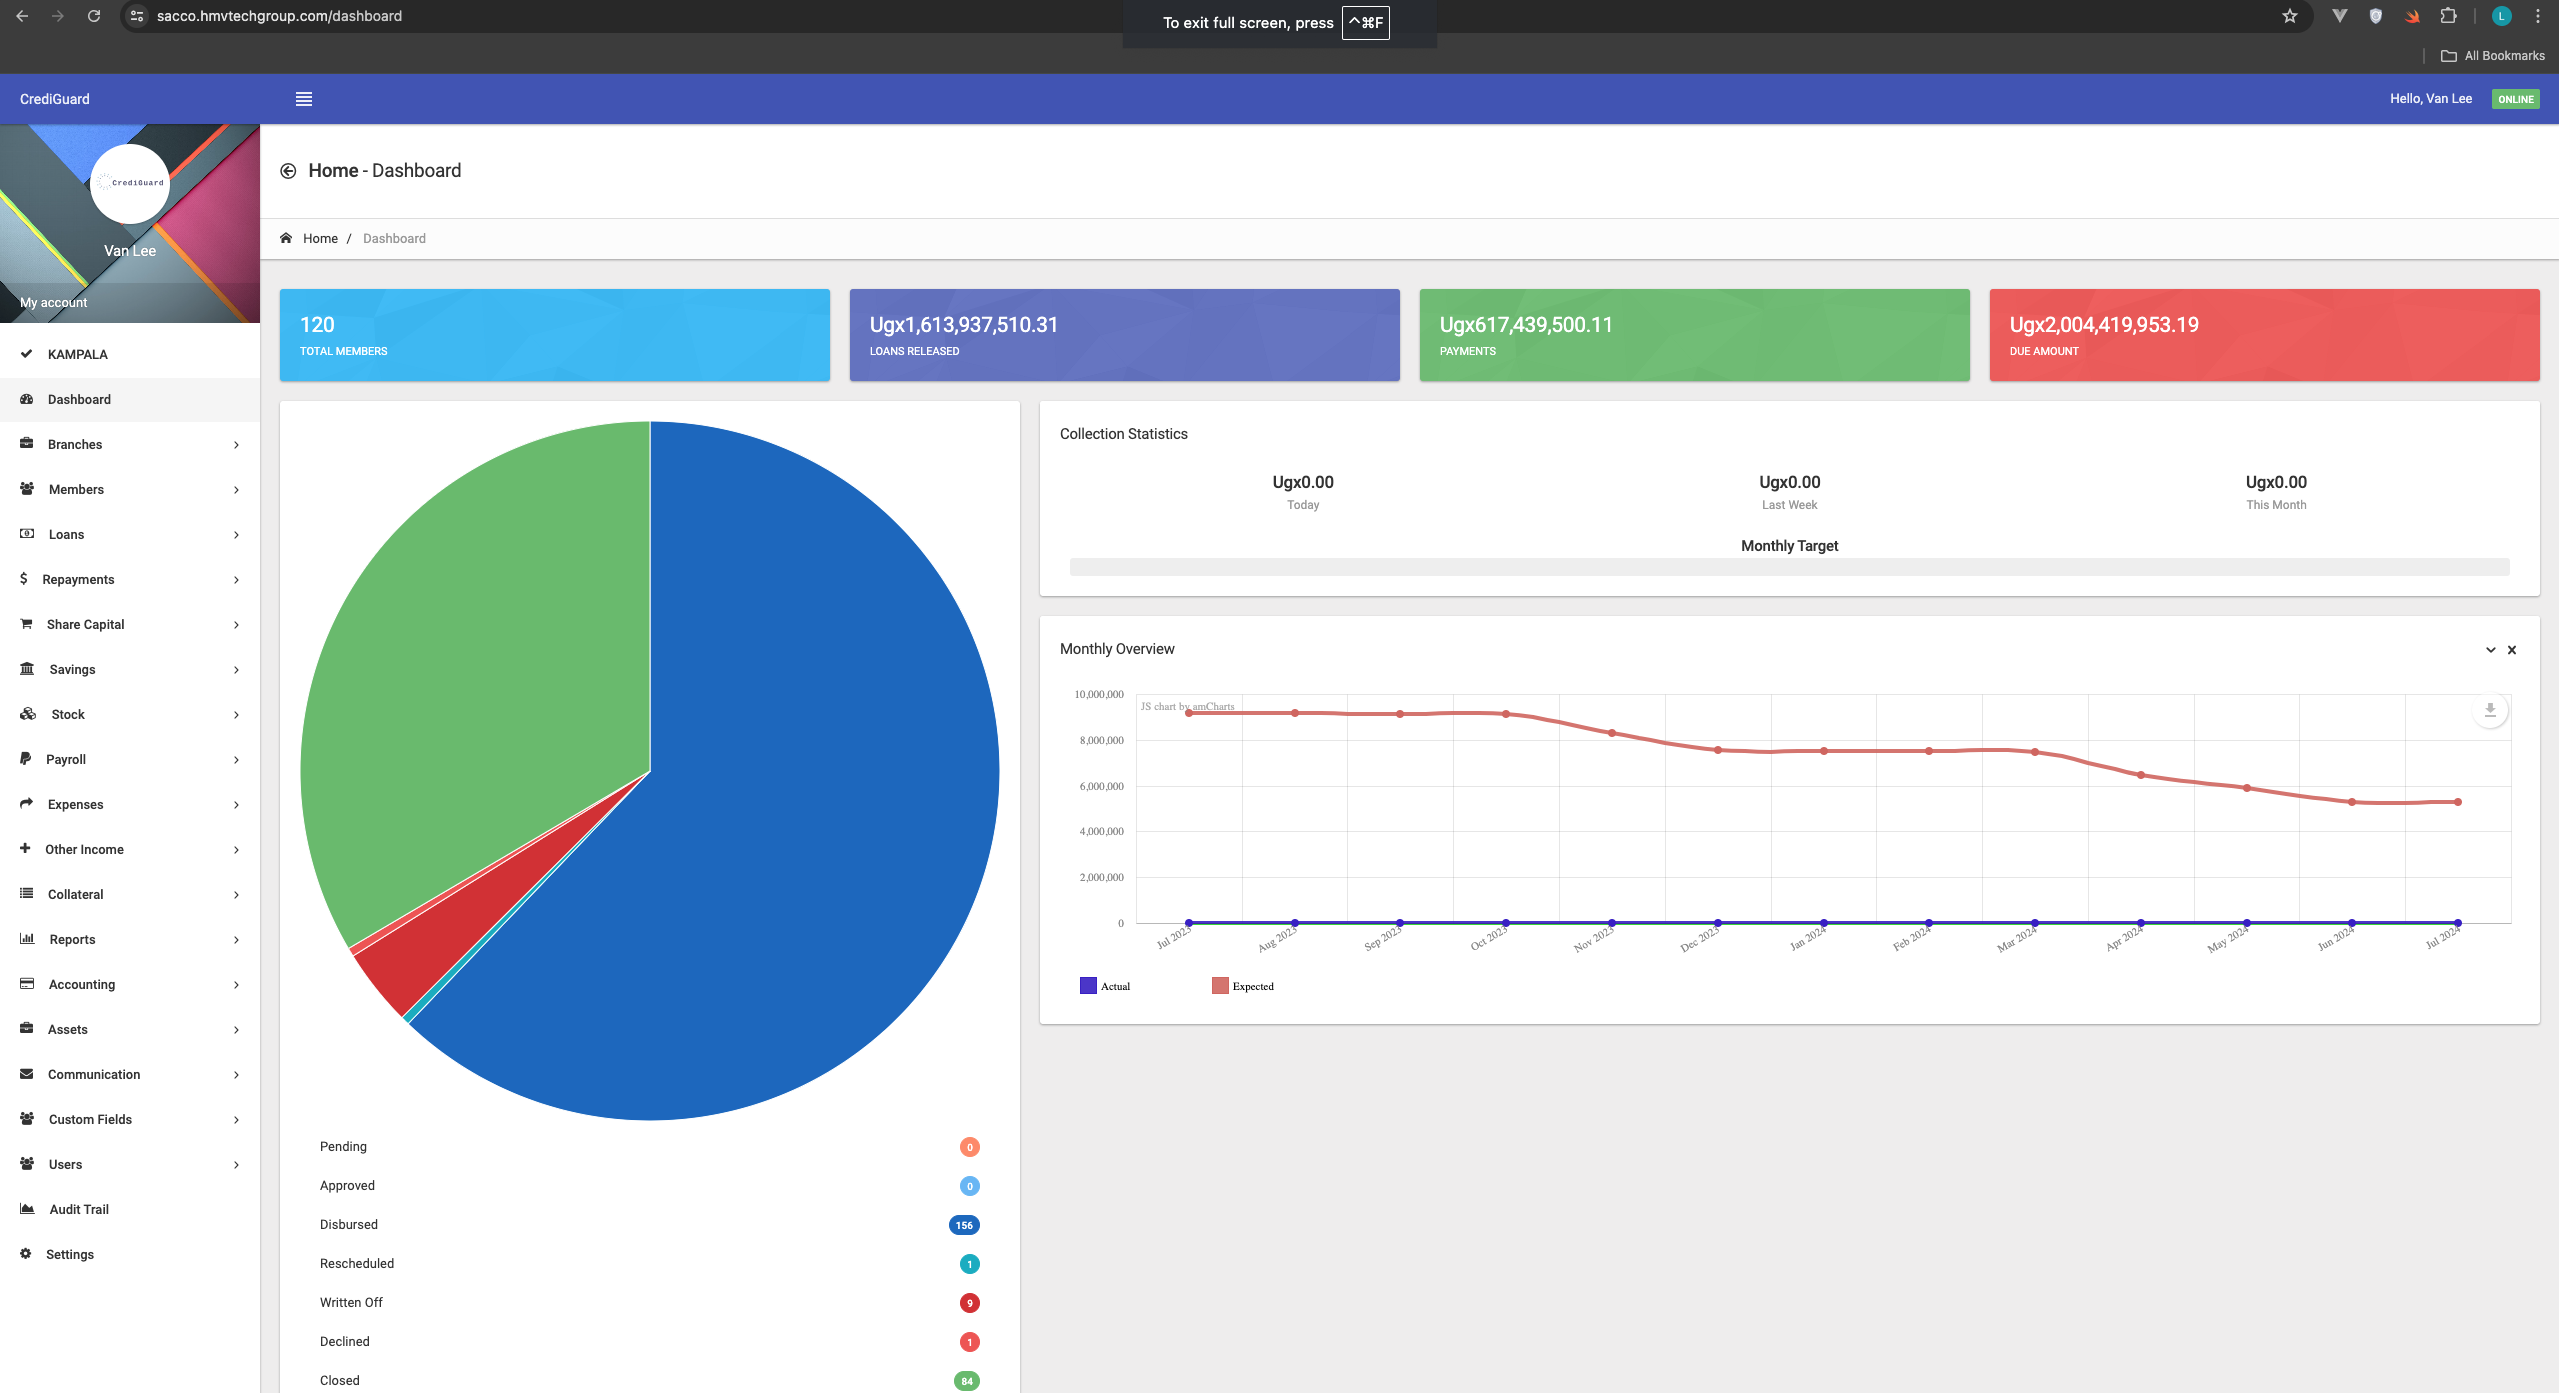Click the CrediGuard brand link

[55, 99]
